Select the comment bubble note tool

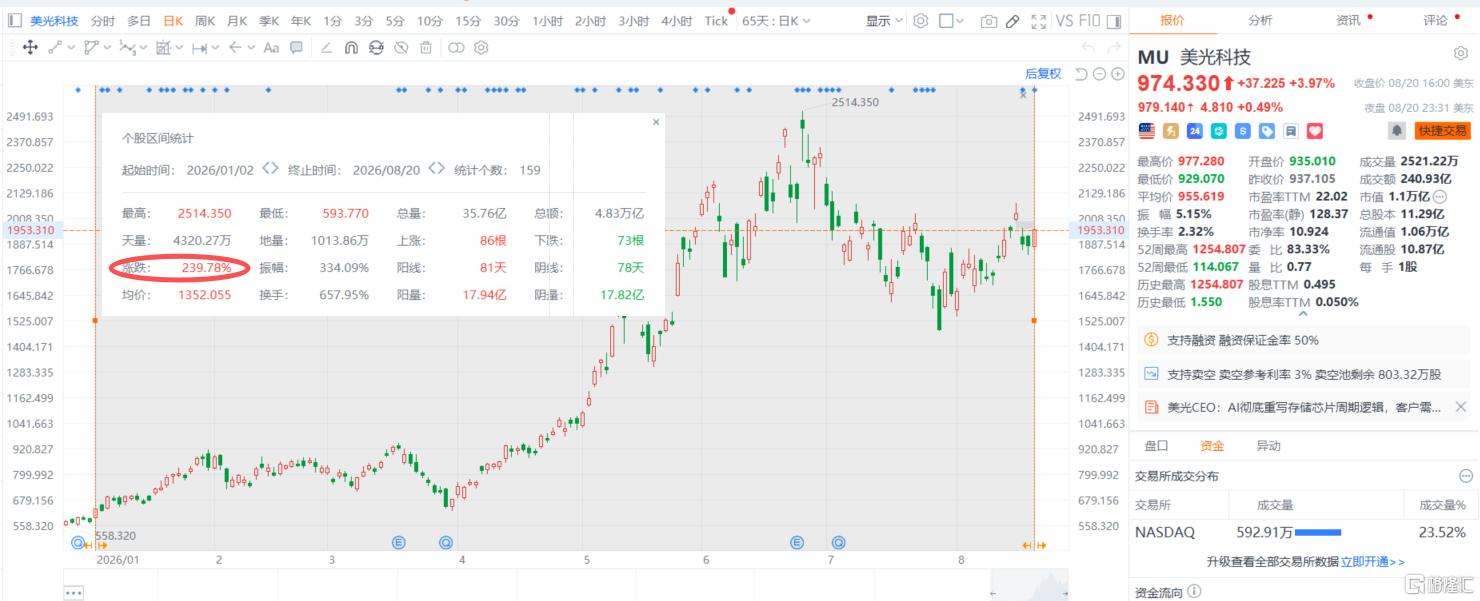coord(296,47)
